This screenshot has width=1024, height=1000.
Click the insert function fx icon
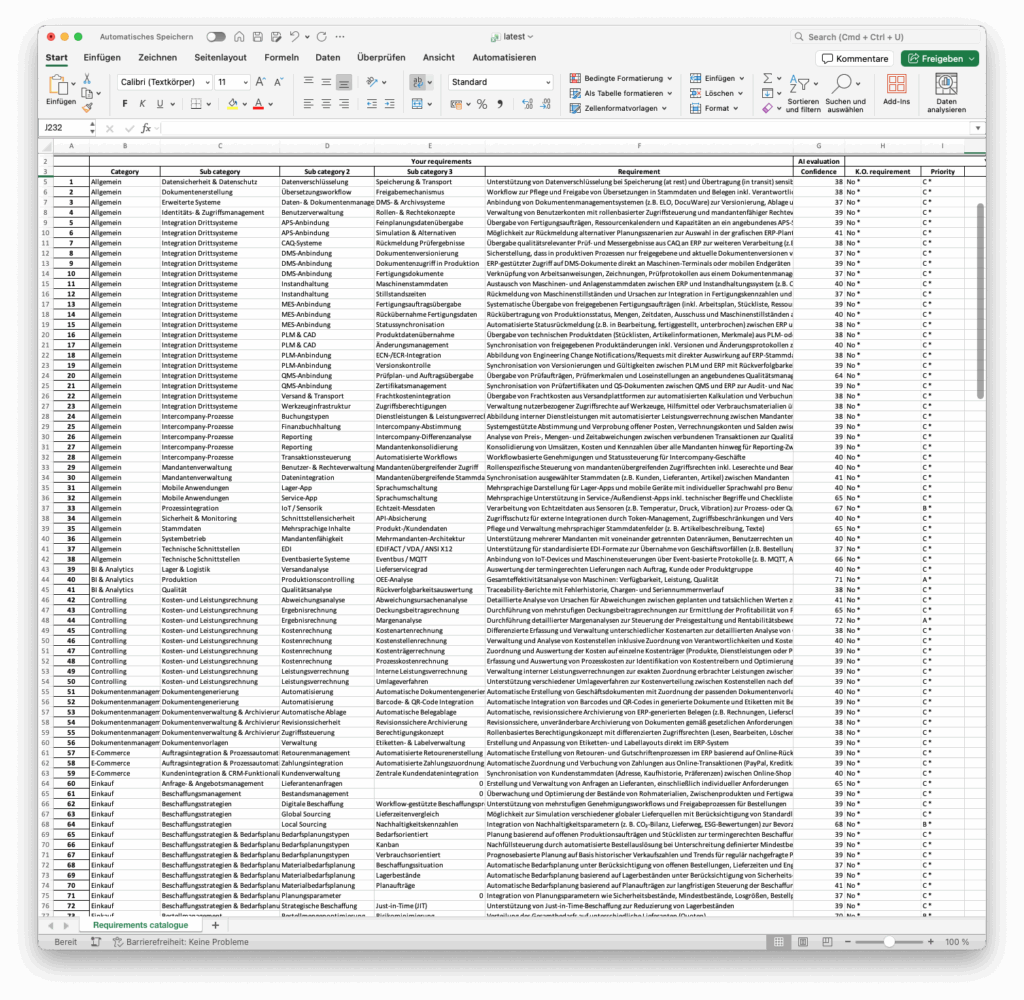[x=146, y=128]
